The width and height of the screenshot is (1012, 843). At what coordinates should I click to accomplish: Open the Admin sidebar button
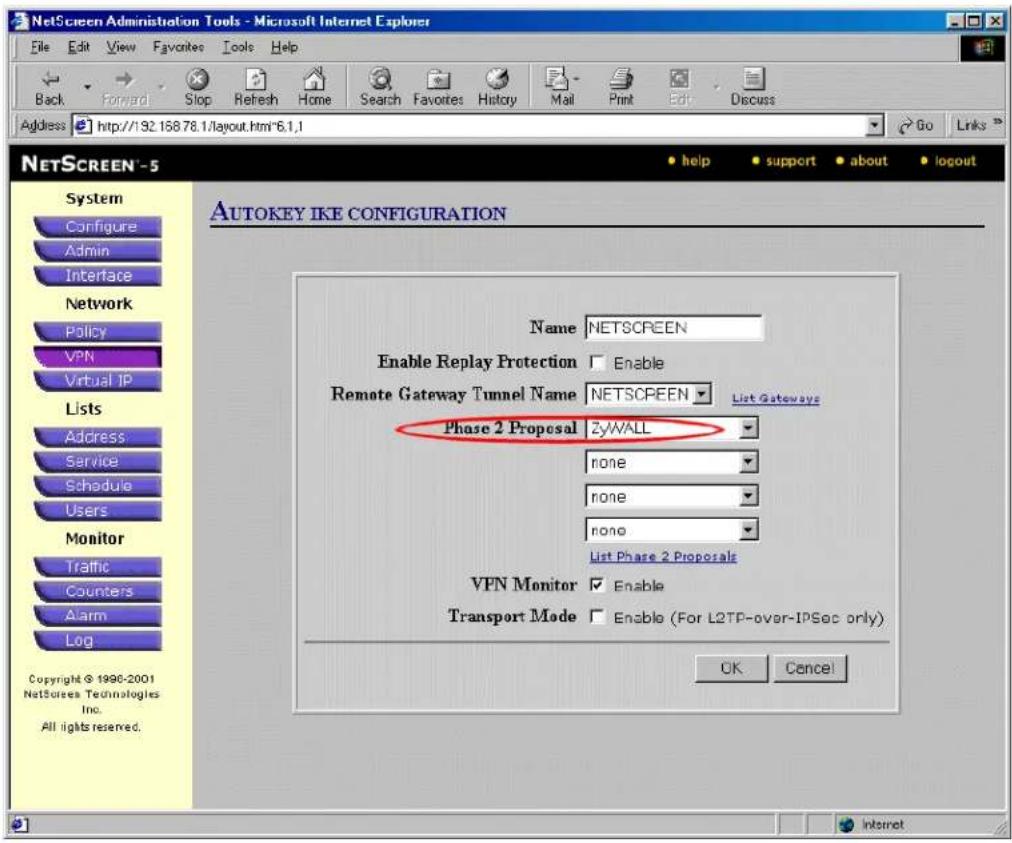pyautogui.click(x=98, y=251)
